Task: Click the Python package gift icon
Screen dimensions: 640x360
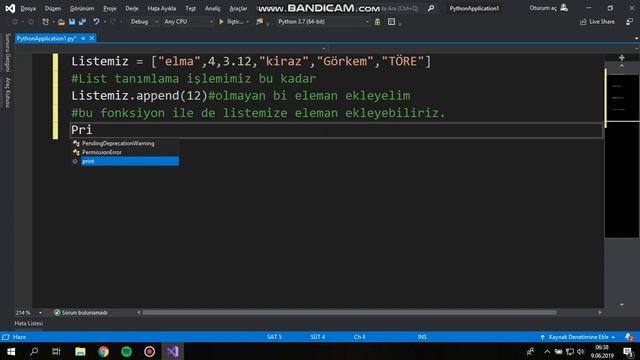Action: 378,22
